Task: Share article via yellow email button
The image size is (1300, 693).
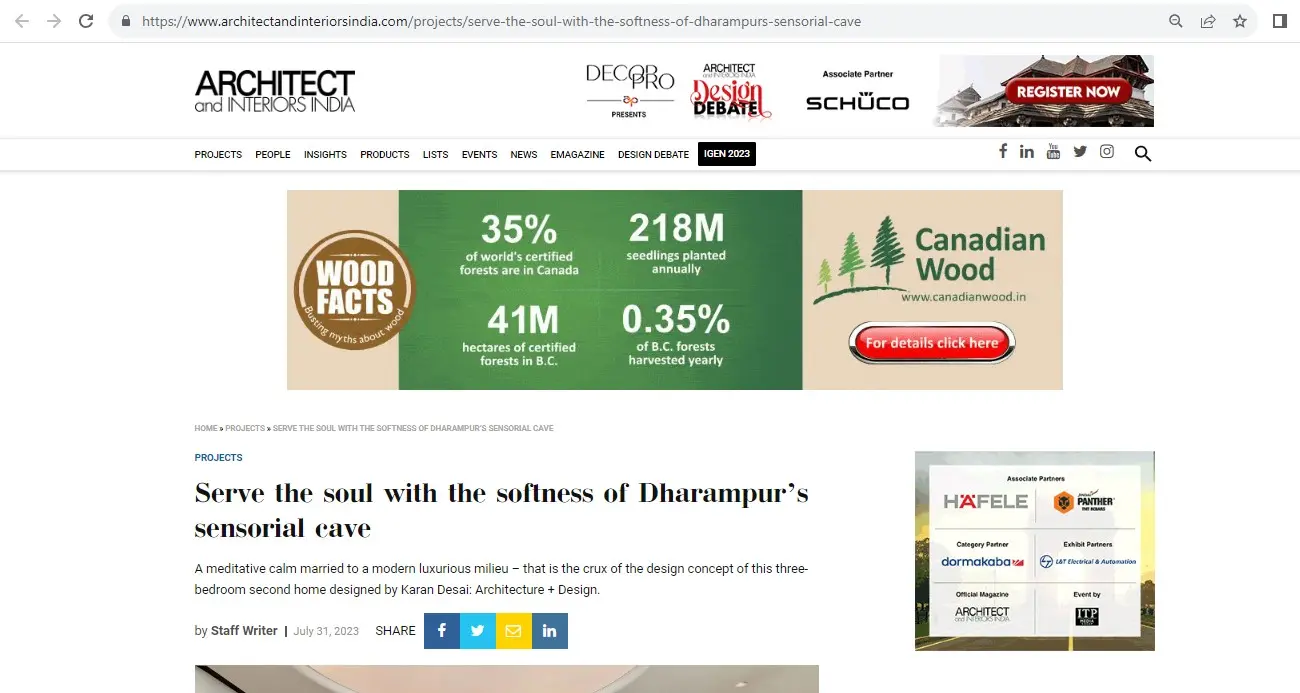Action: [514, 631]
